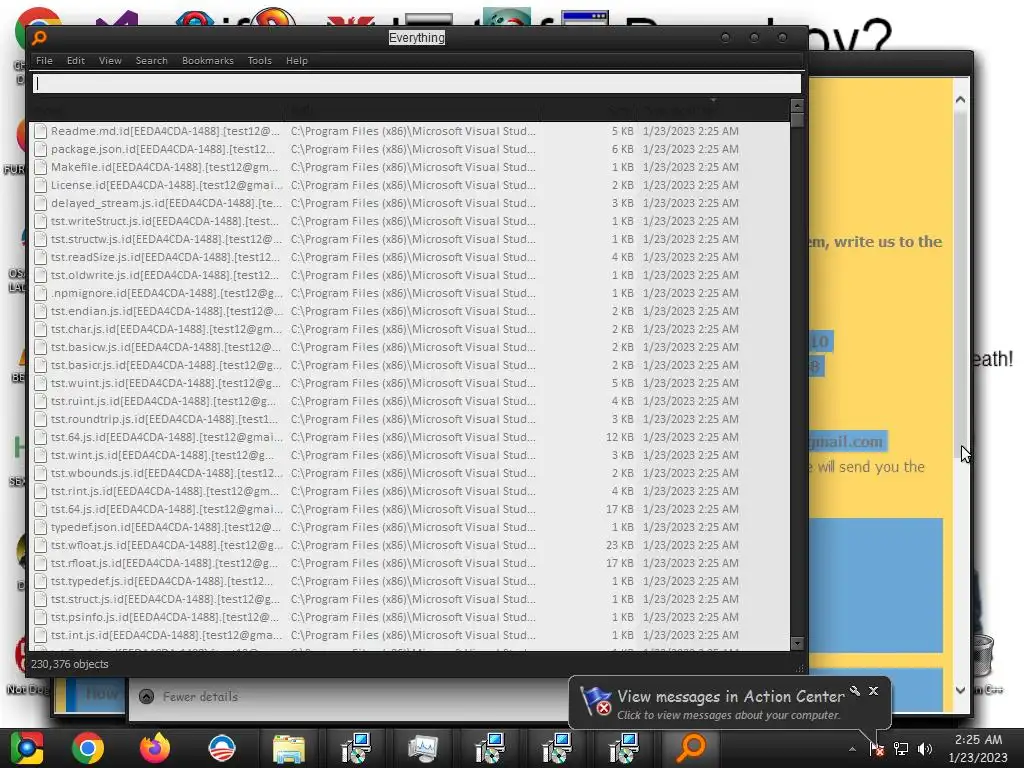
Task: Click the Action Center flag tray icon
Action: [x=876, y=749]
